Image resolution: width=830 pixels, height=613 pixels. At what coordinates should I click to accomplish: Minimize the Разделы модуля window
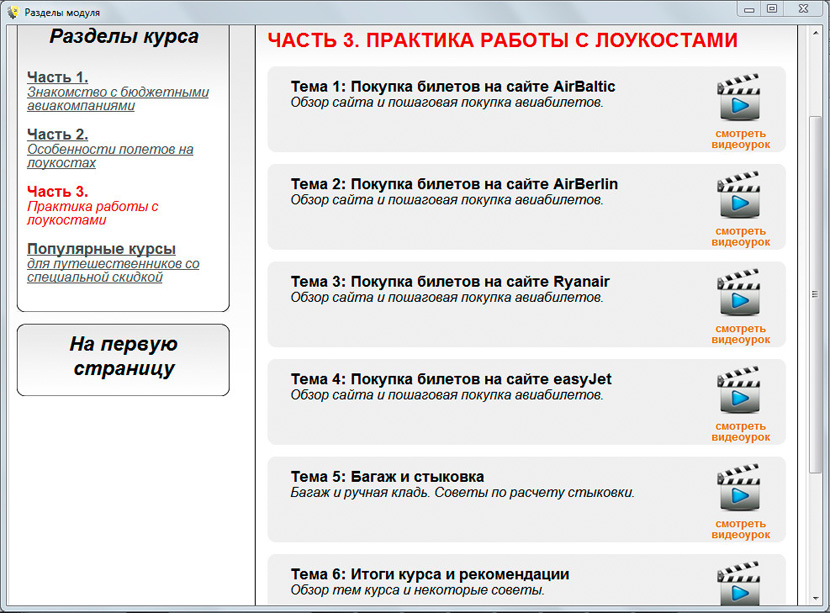click(749, 9)
